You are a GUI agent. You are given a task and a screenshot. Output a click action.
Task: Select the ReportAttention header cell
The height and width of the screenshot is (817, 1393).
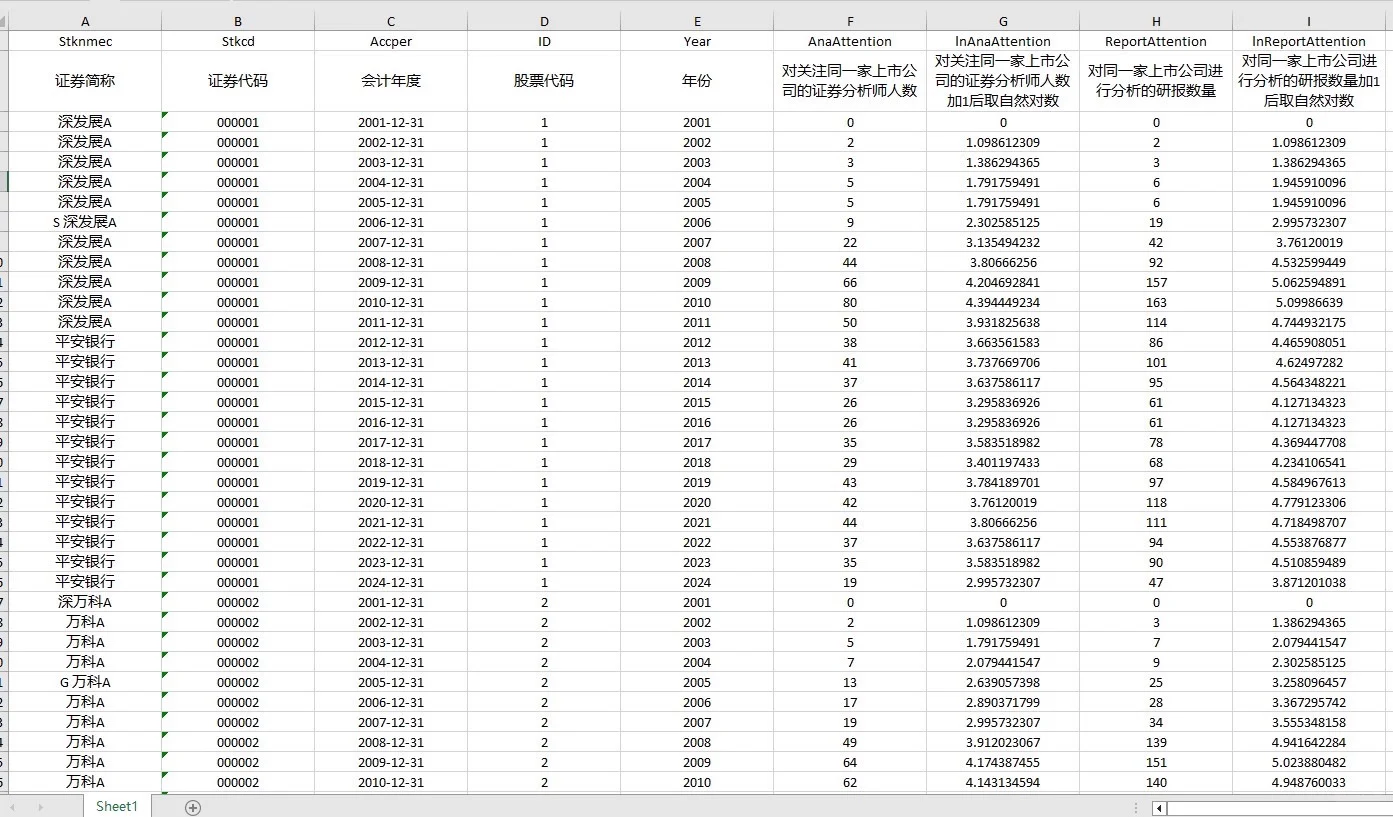(x=1156, y=41)
